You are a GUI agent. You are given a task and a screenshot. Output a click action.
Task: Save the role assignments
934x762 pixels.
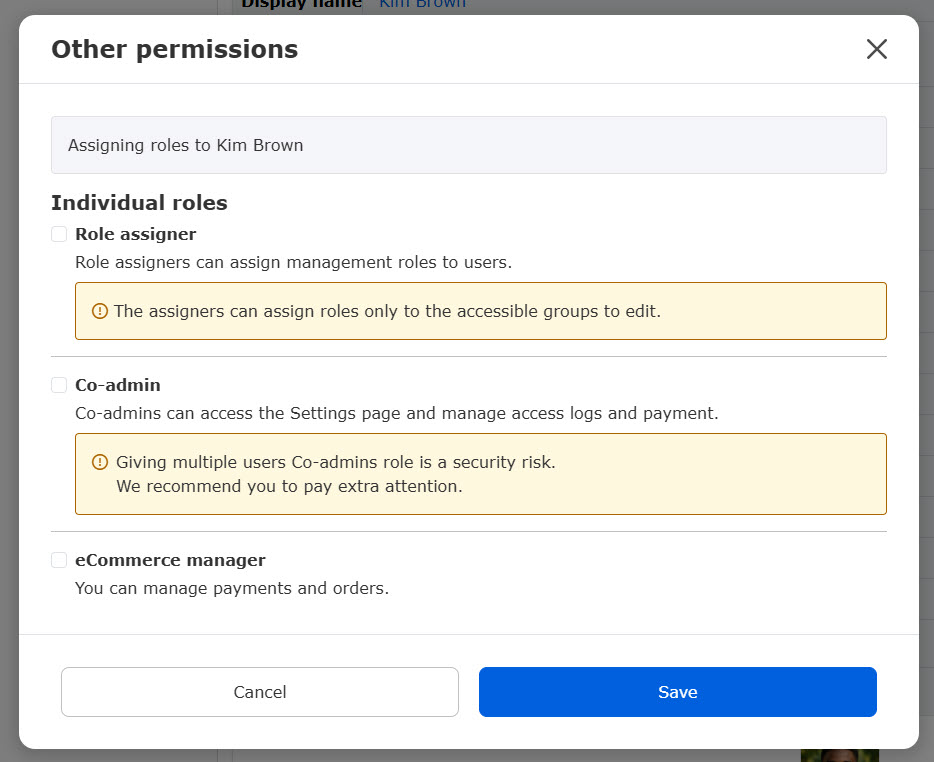(x=677, y=692)
